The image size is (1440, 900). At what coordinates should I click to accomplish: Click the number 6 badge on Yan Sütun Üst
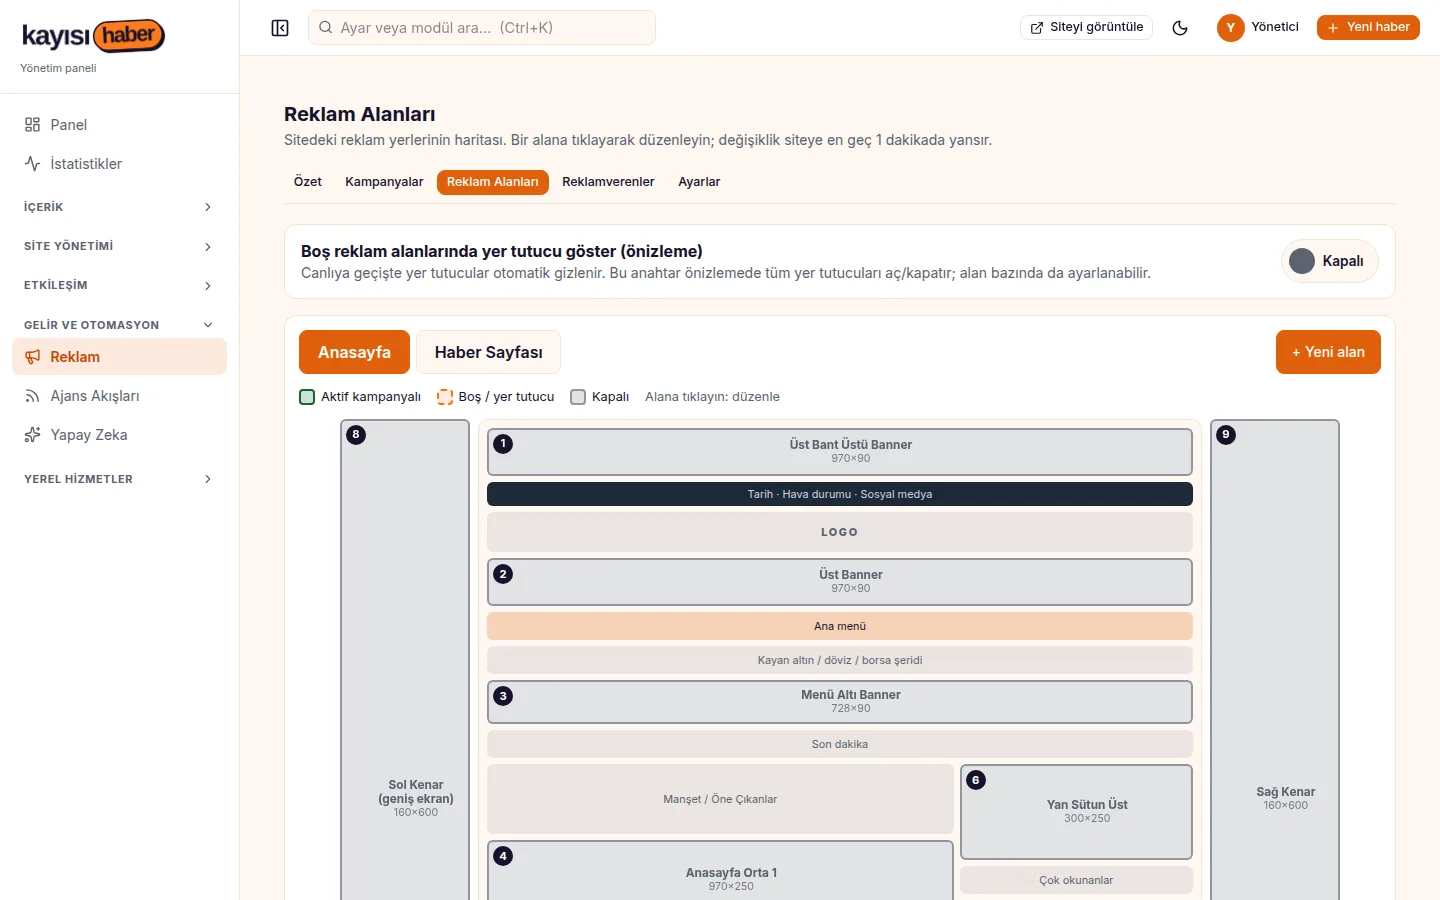pos(976,780)
